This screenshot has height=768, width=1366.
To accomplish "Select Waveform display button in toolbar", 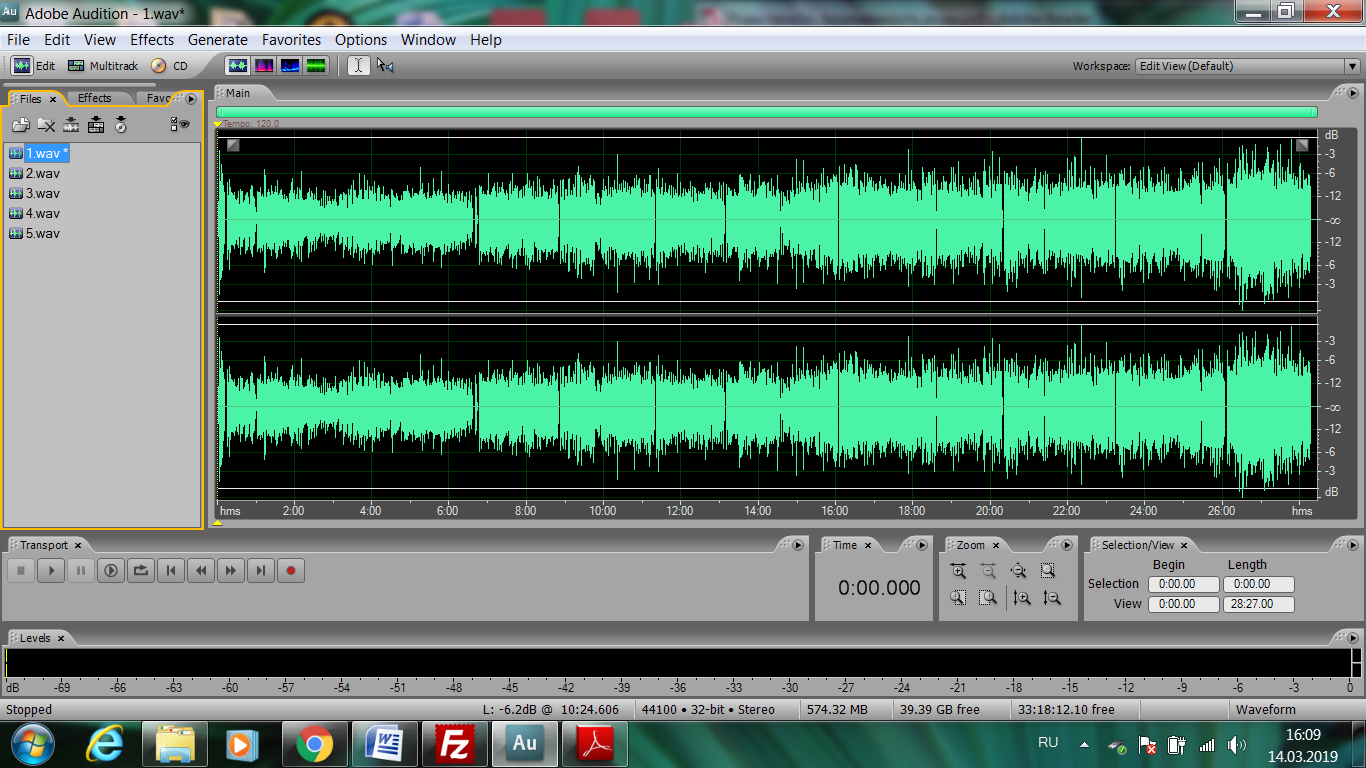I will click(237, 66).
